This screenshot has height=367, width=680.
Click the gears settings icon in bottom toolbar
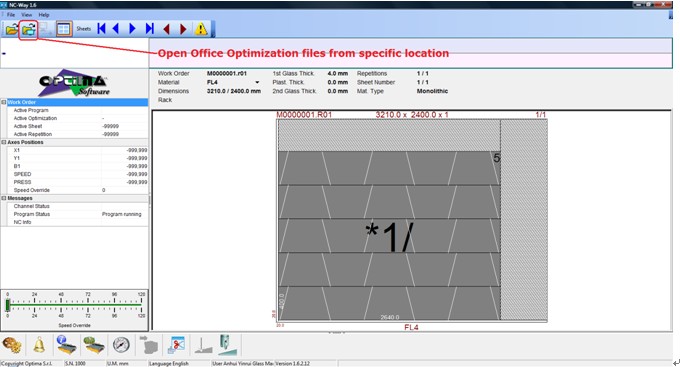click(12, 345)
